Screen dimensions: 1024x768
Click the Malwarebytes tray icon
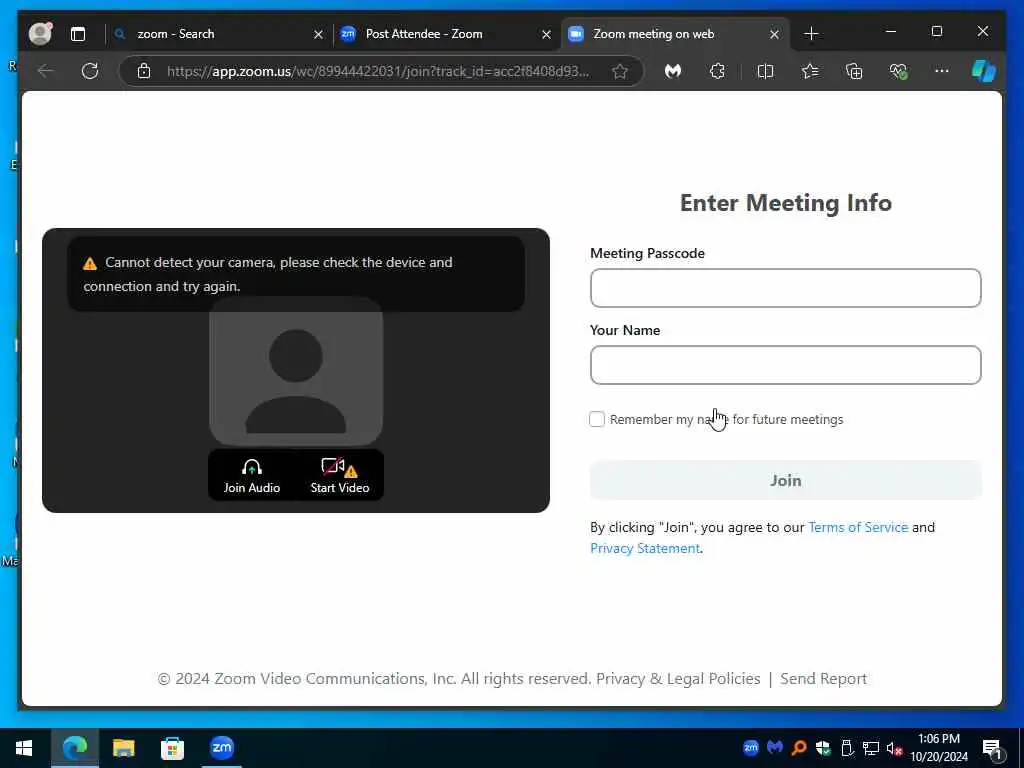[x=775, y=747]
